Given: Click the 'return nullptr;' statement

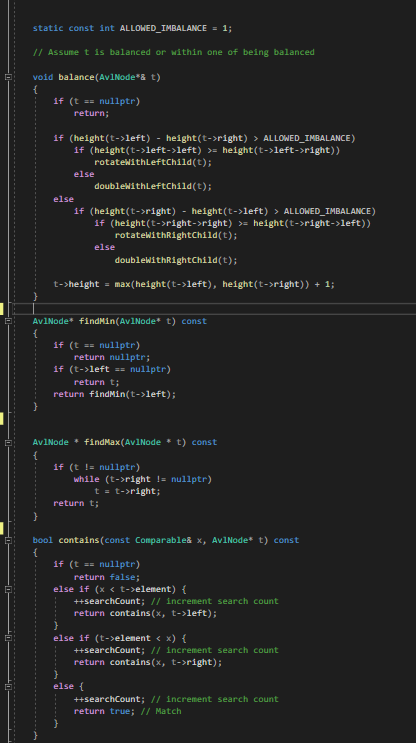Looking at the screenshot, I should [x=112, y=357].
